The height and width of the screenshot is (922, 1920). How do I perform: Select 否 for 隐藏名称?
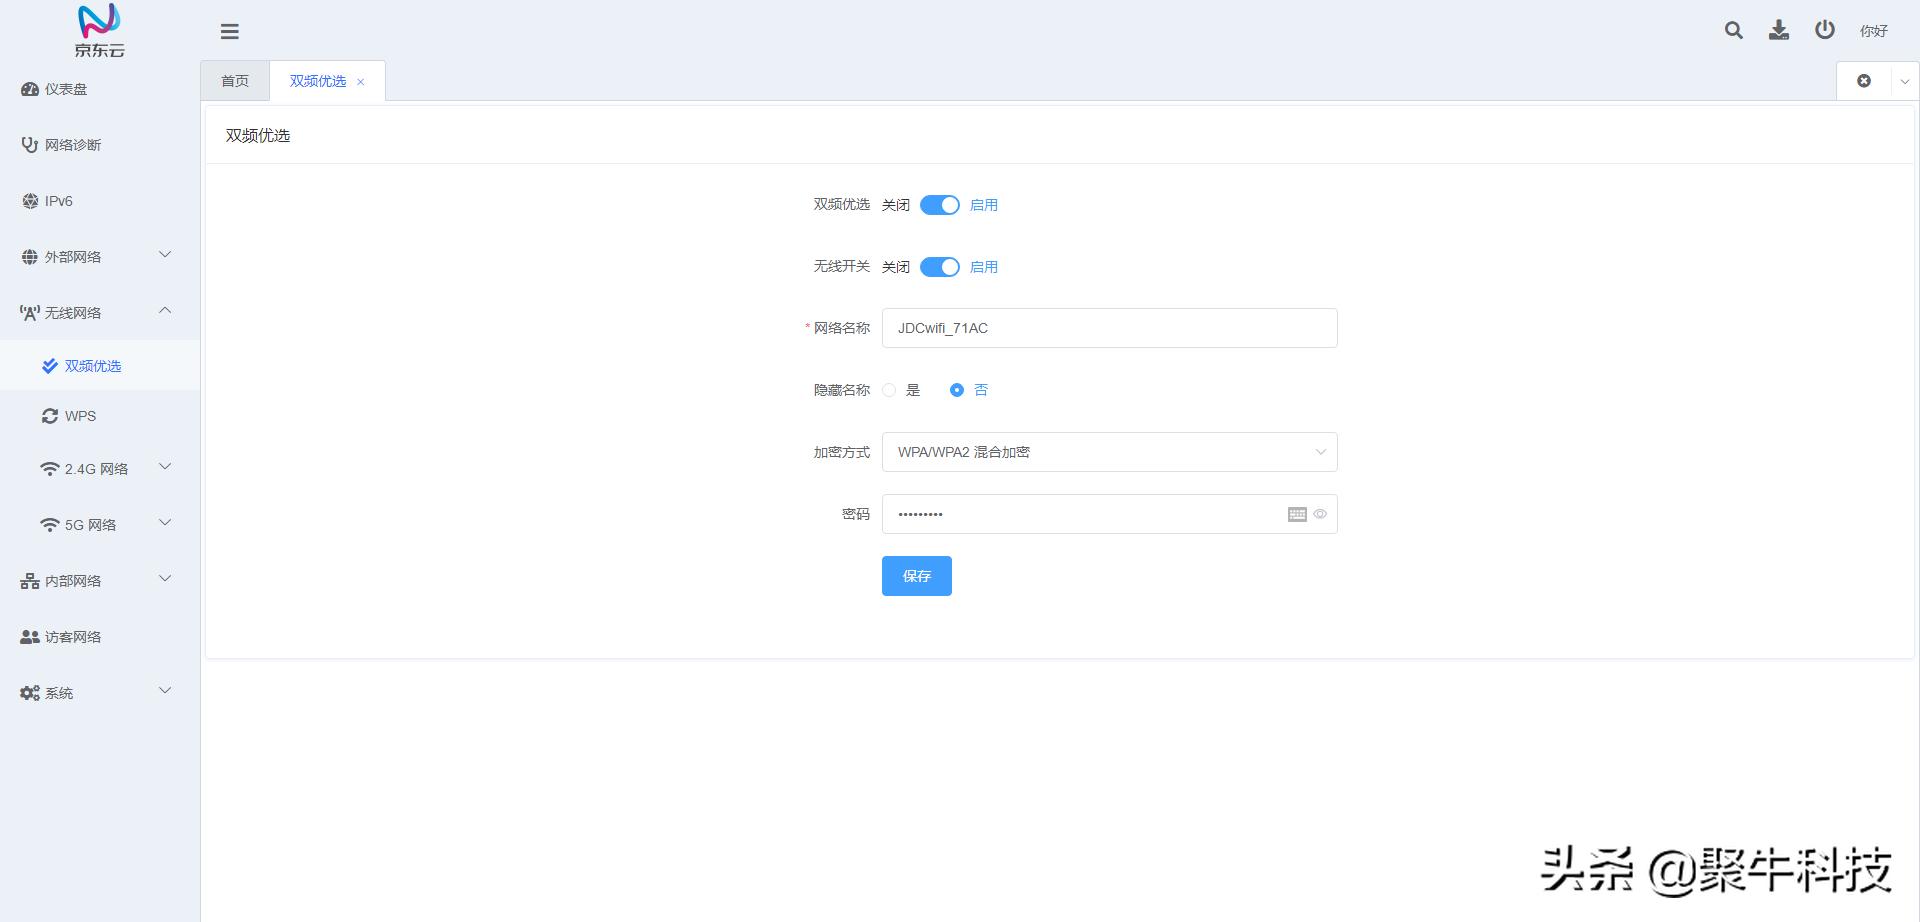pyautogui.click(x=957, y=390)
